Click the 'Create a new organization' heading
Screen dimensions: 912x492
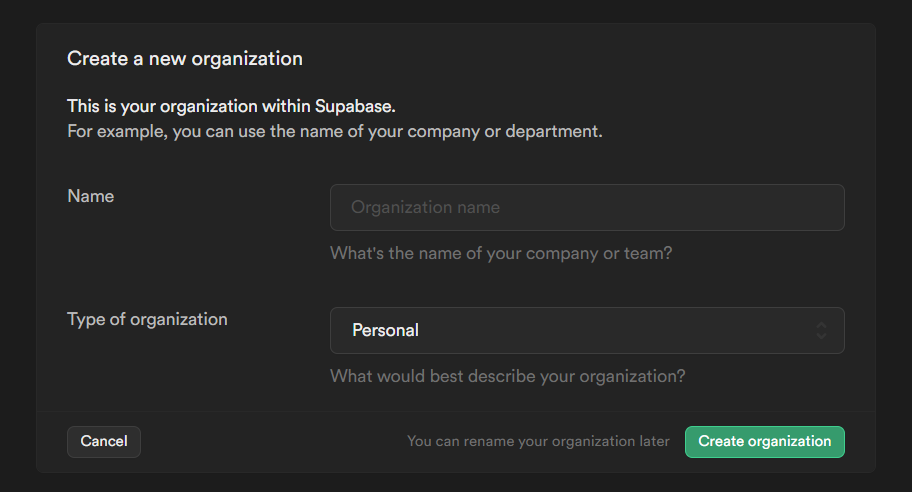click(184, 59)
